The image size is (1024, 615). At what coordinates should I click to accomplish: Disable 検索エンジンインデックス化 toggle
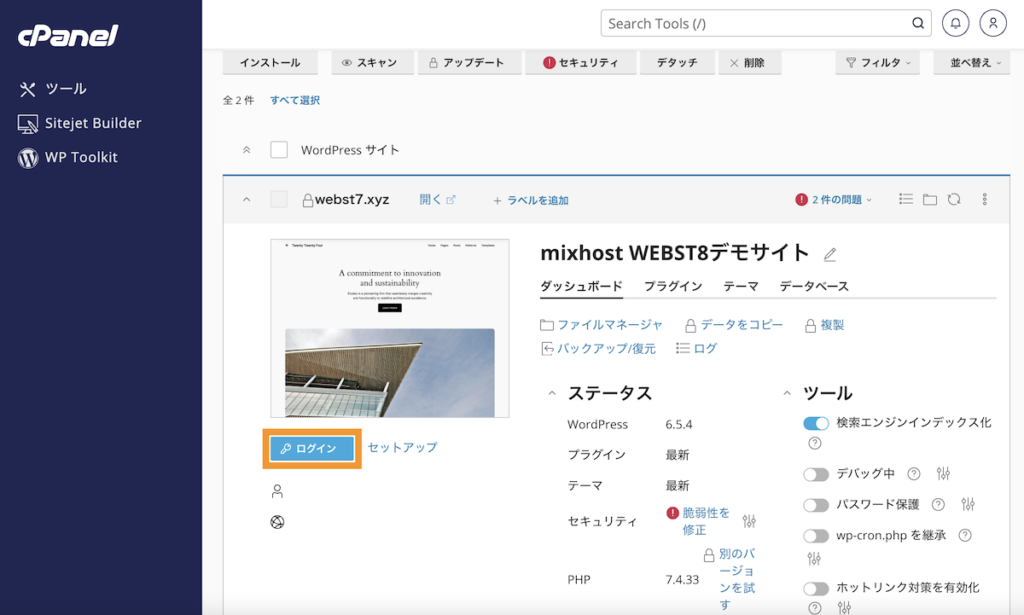(816, 423)
